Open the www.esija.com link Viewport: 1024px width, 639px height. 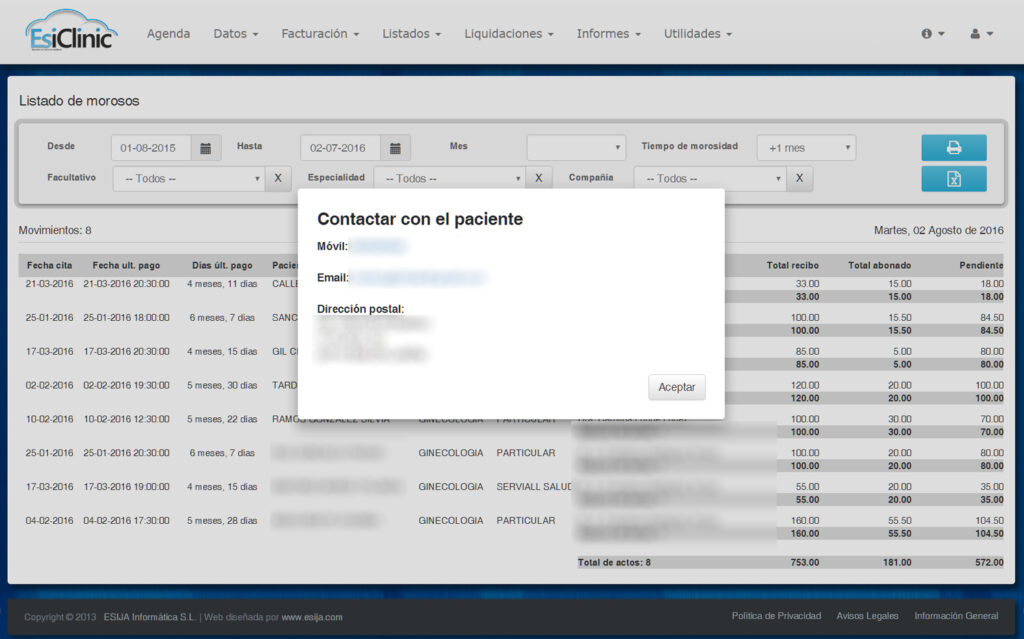tap(312, 617)
